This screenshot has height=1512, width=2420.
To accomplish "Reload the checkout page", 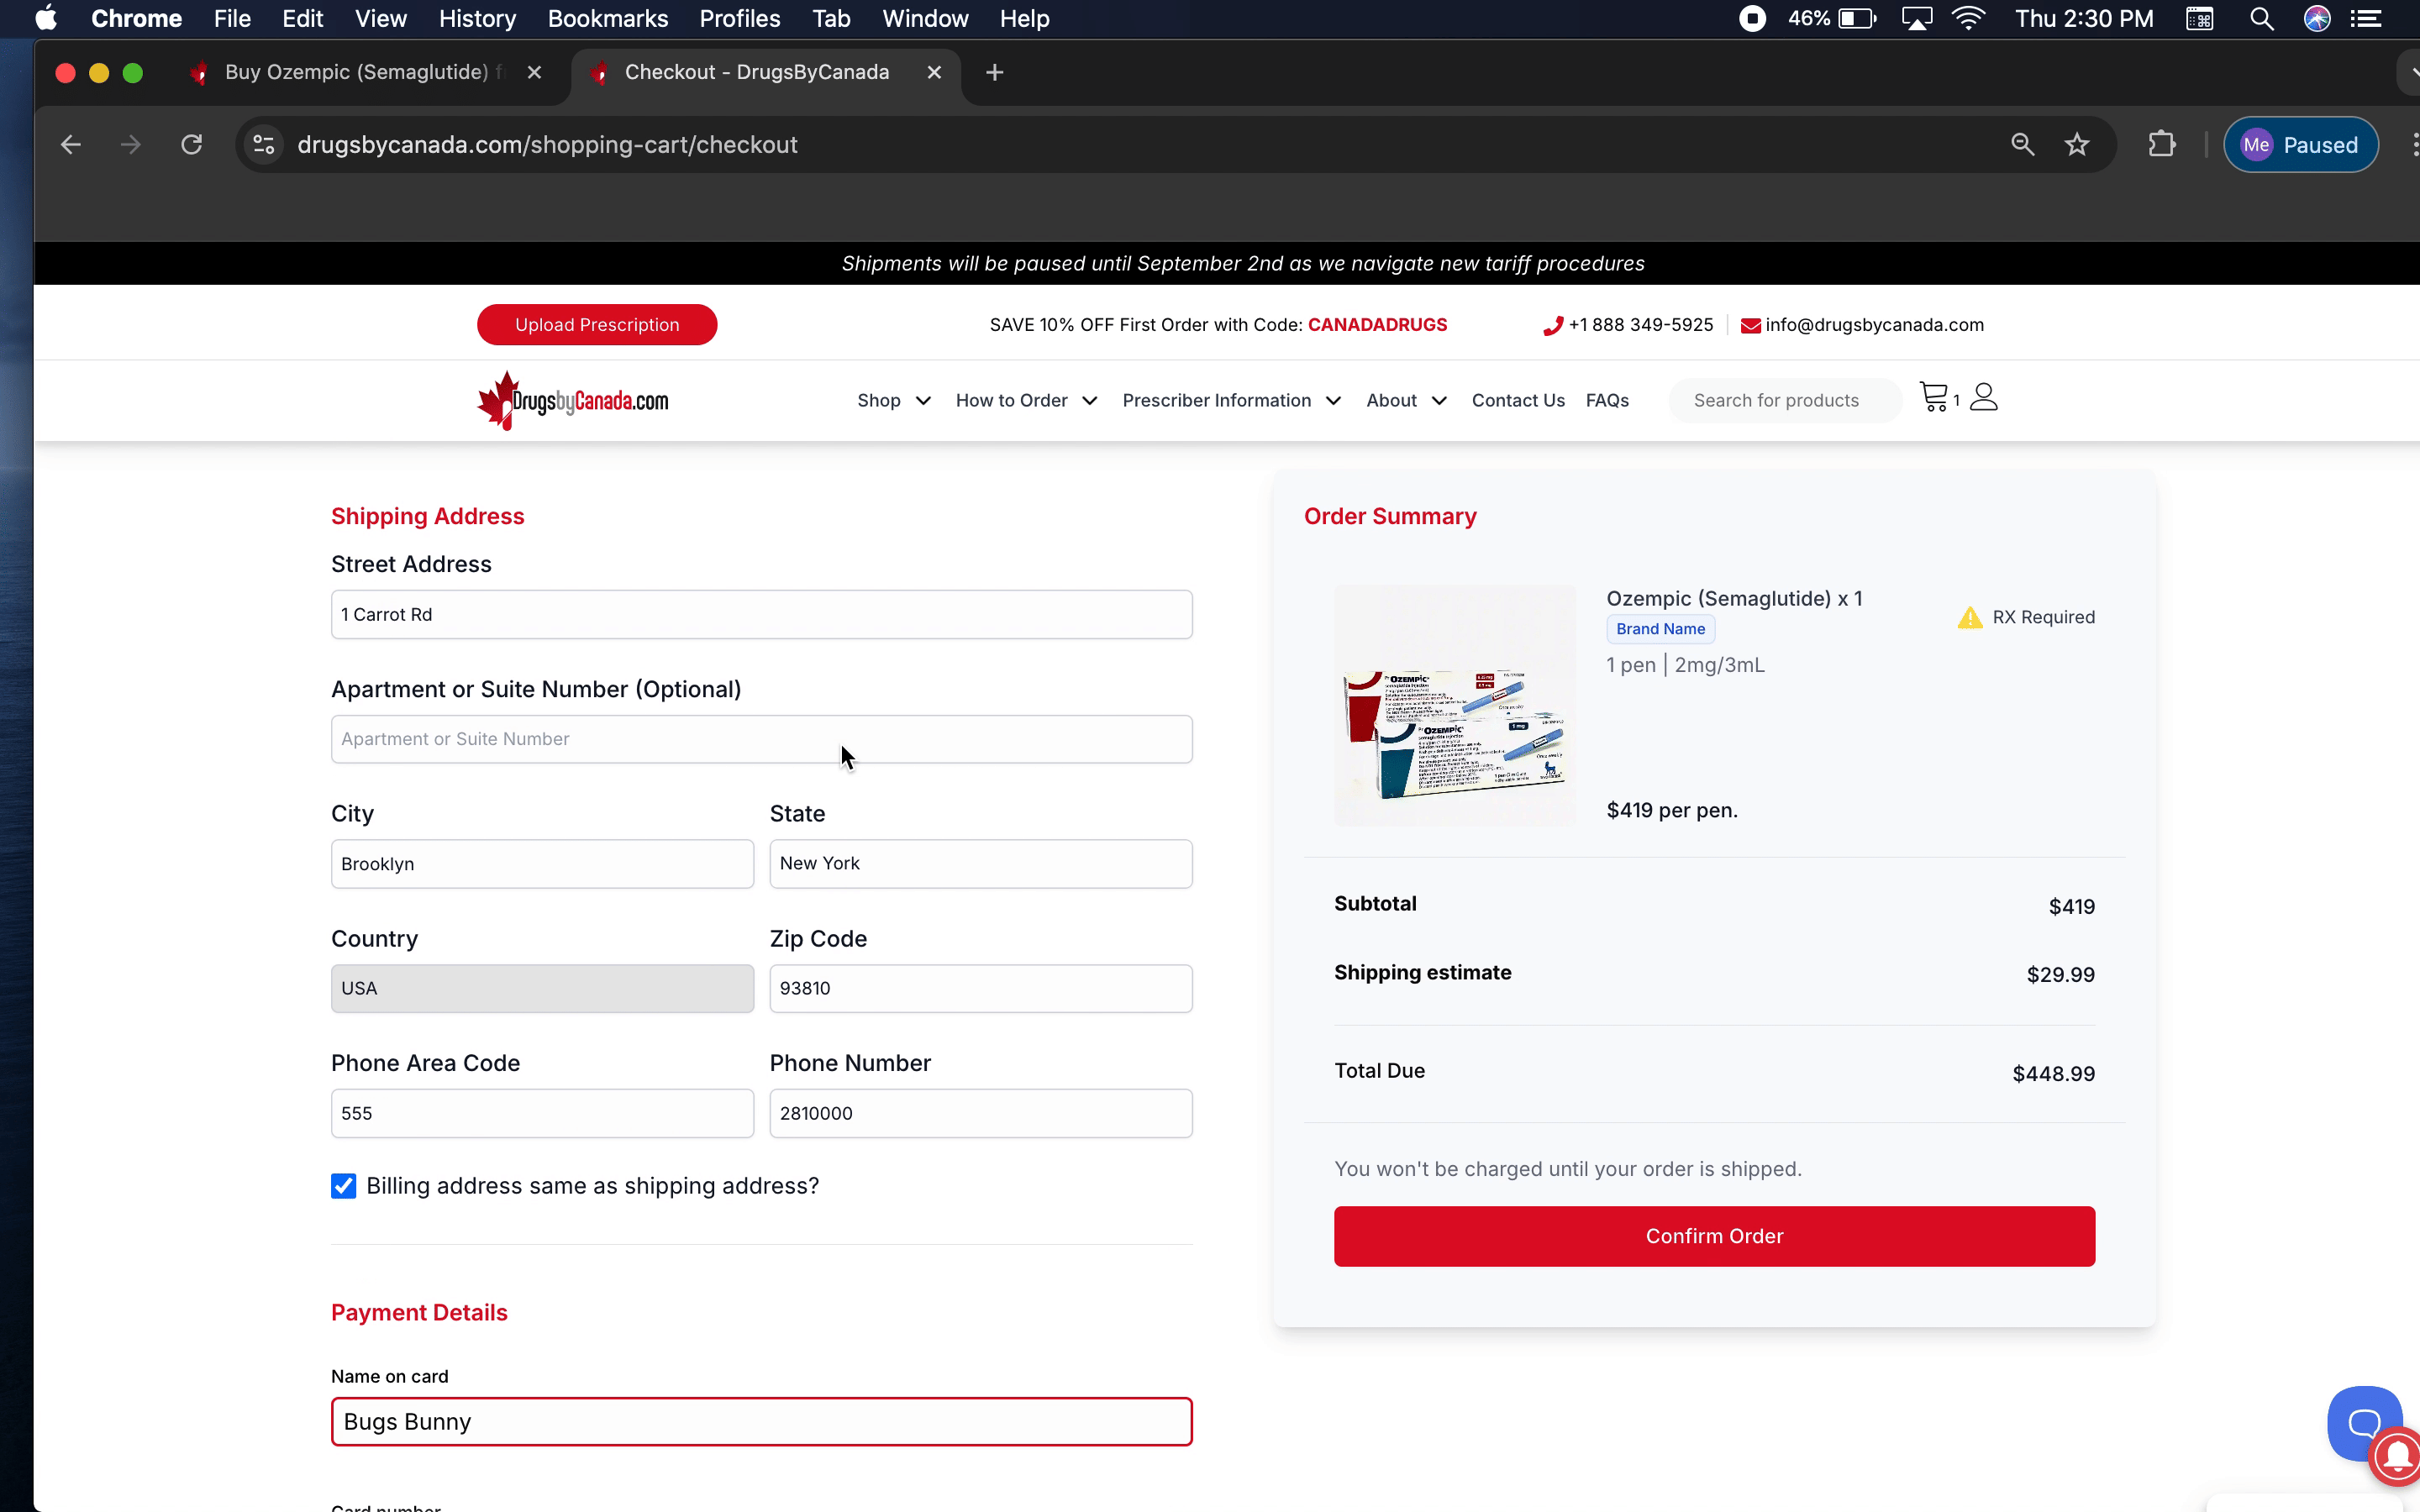I will (x=191, y=145).
